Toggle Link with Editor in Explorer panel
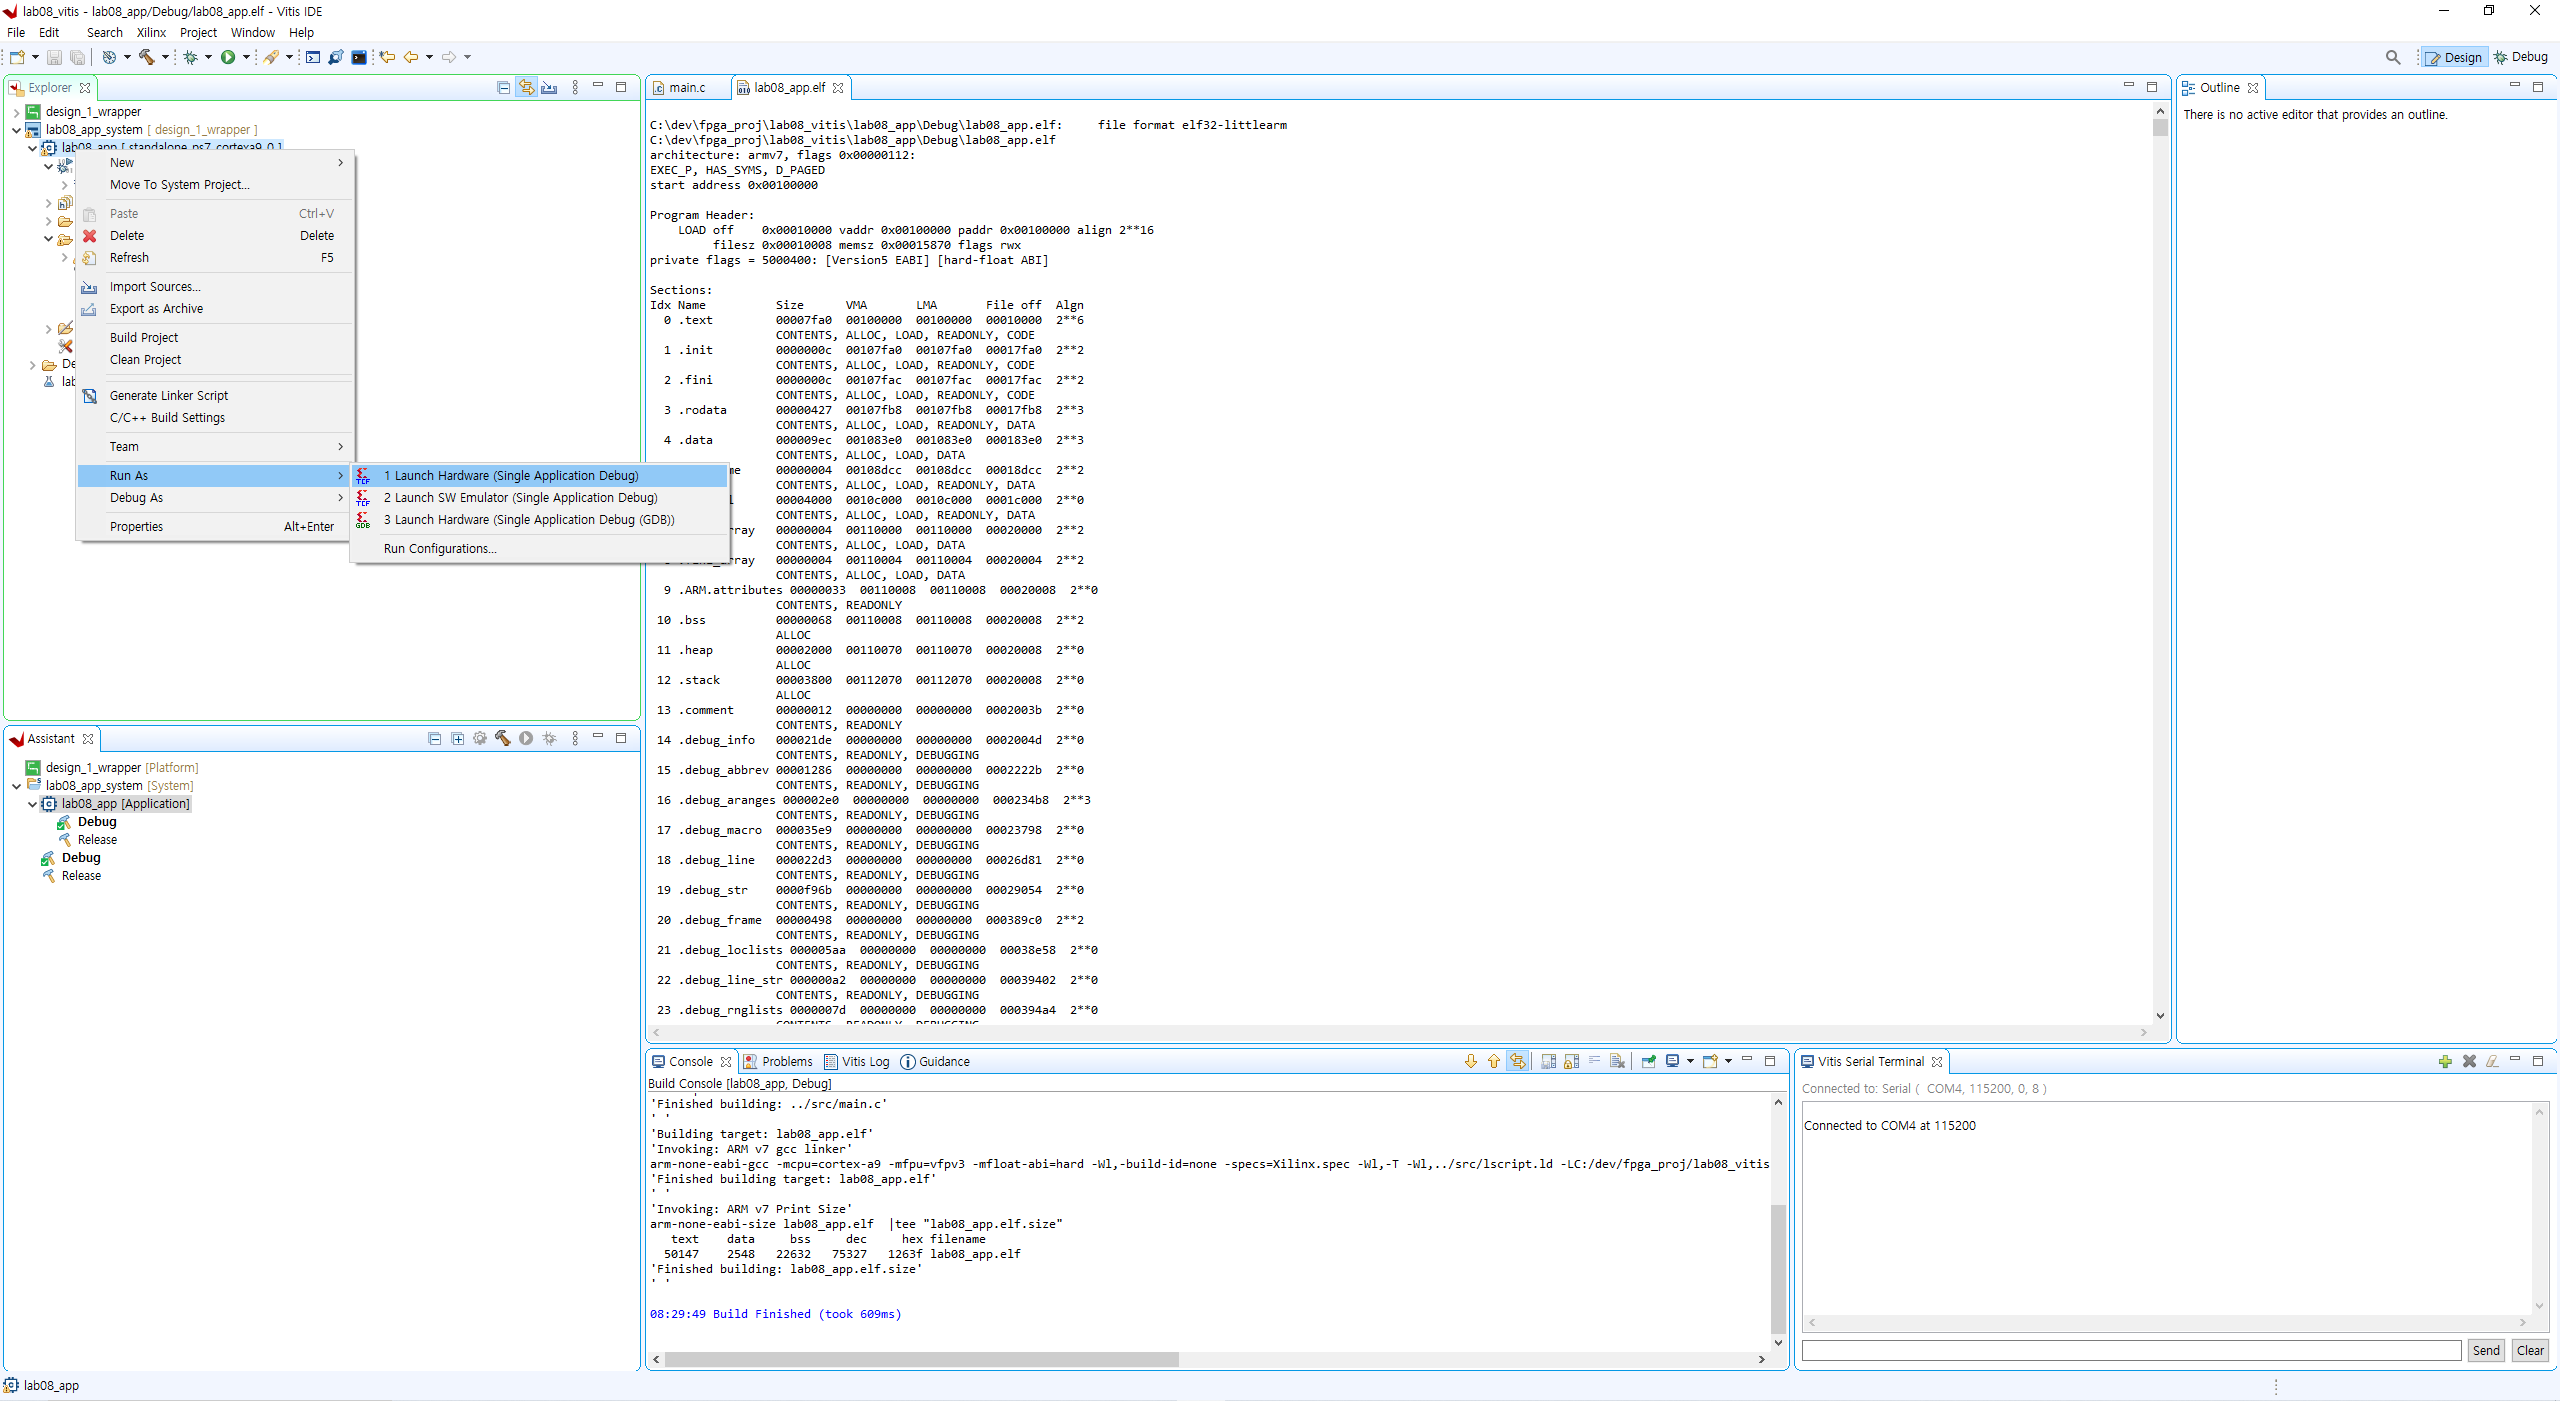This screenshot has height=1401, width=2560. coord(526,87)
